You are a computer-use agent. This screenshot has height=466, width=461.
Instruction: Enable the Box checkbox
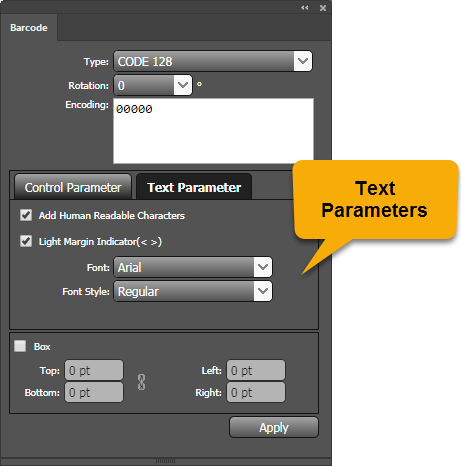20,346
